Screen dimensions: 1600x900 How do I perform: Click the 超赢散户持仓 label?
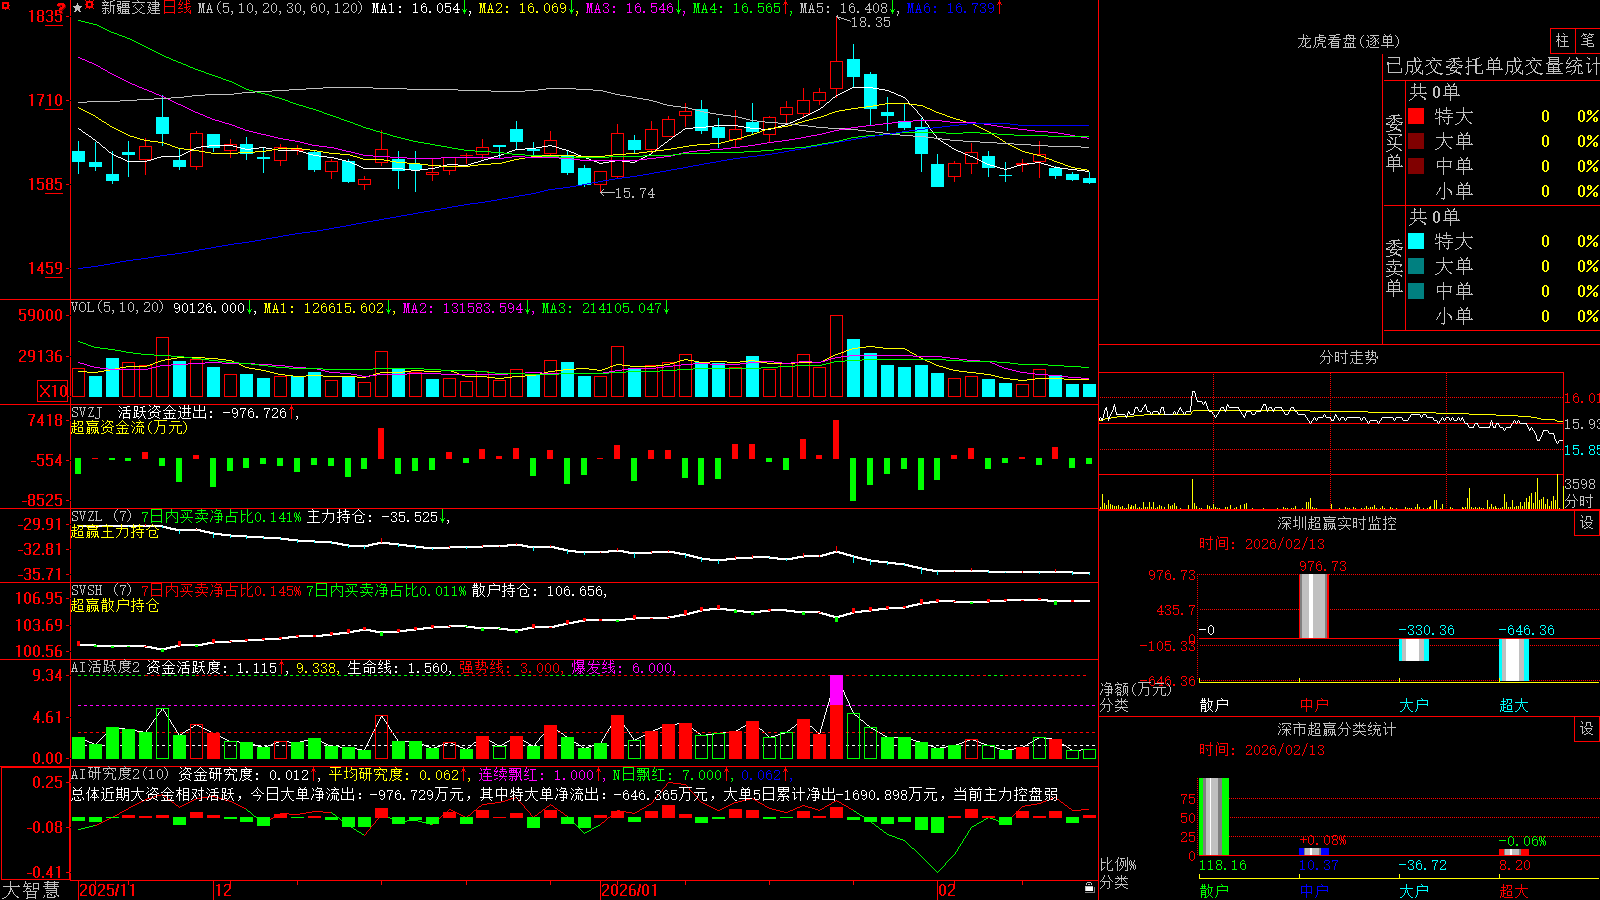tap(115, 605)
